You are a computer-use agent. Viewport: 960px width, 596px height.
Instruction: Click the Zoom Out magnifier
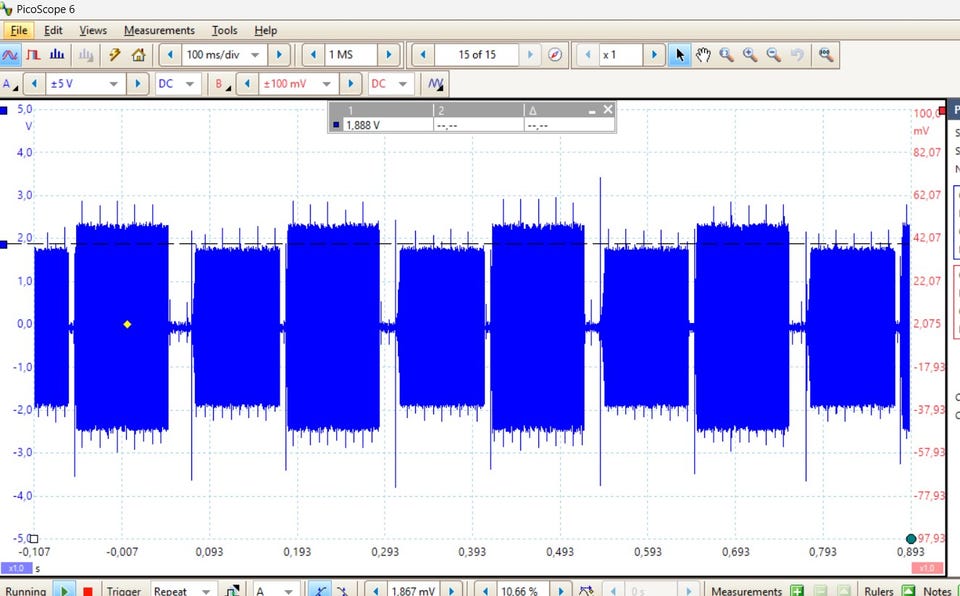pos(772,55)
